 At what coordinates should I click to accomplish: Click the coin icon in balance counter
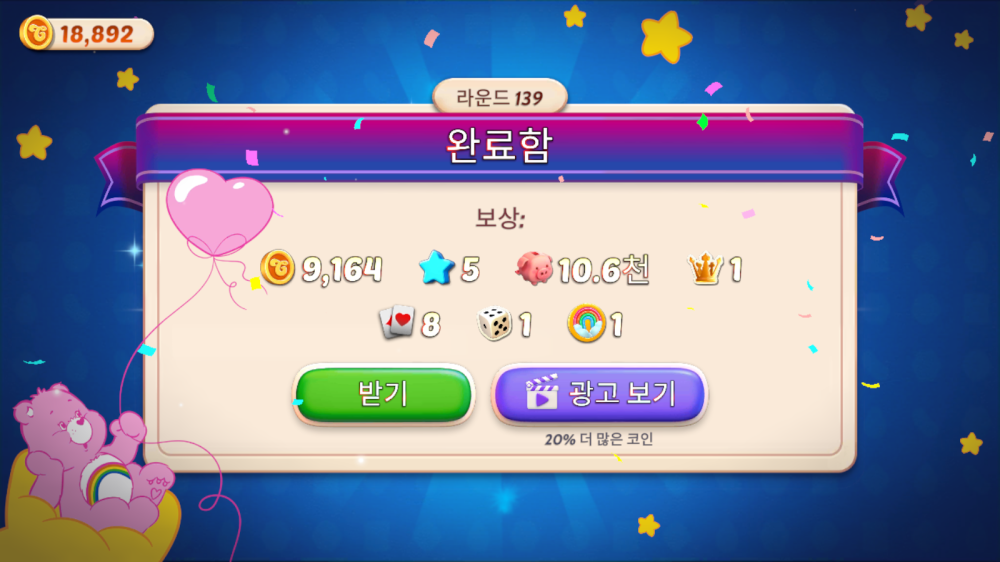click(36, 33)
